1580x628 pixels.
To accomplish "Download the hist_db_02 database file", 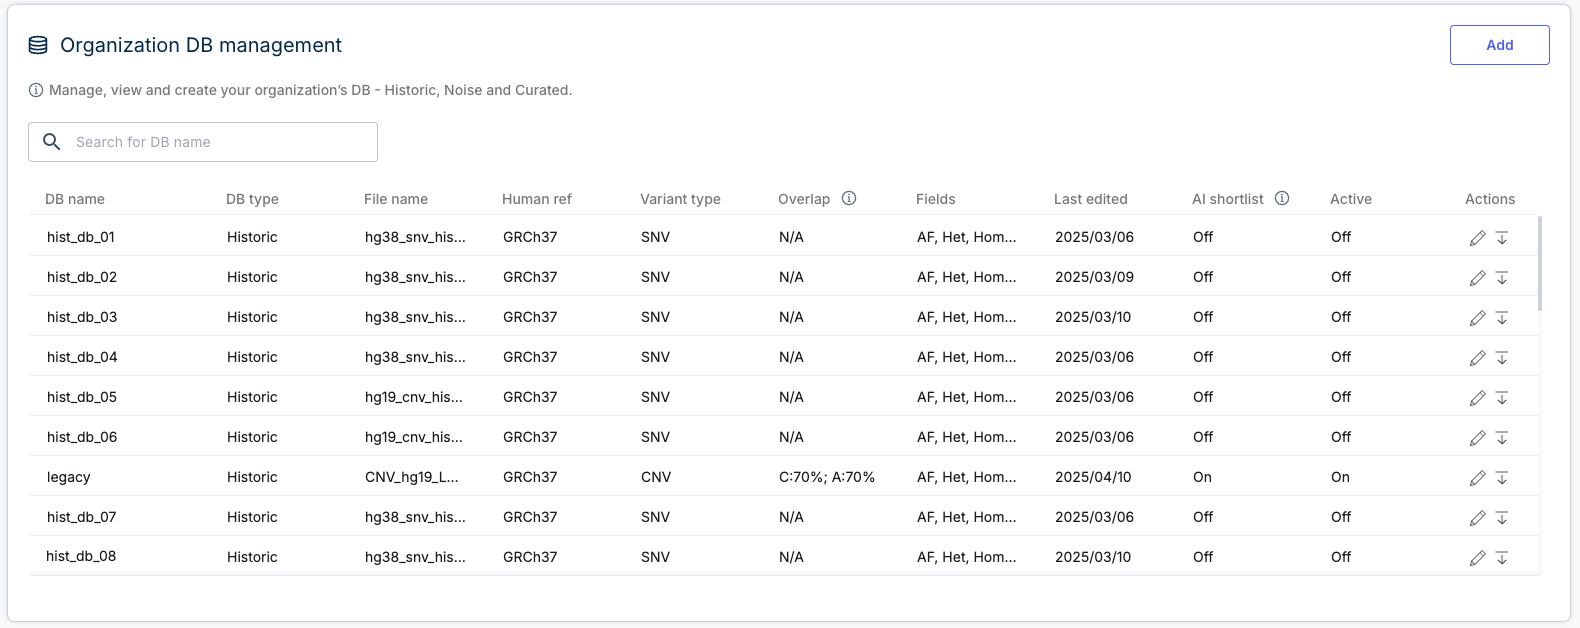I will point(1502,278).
